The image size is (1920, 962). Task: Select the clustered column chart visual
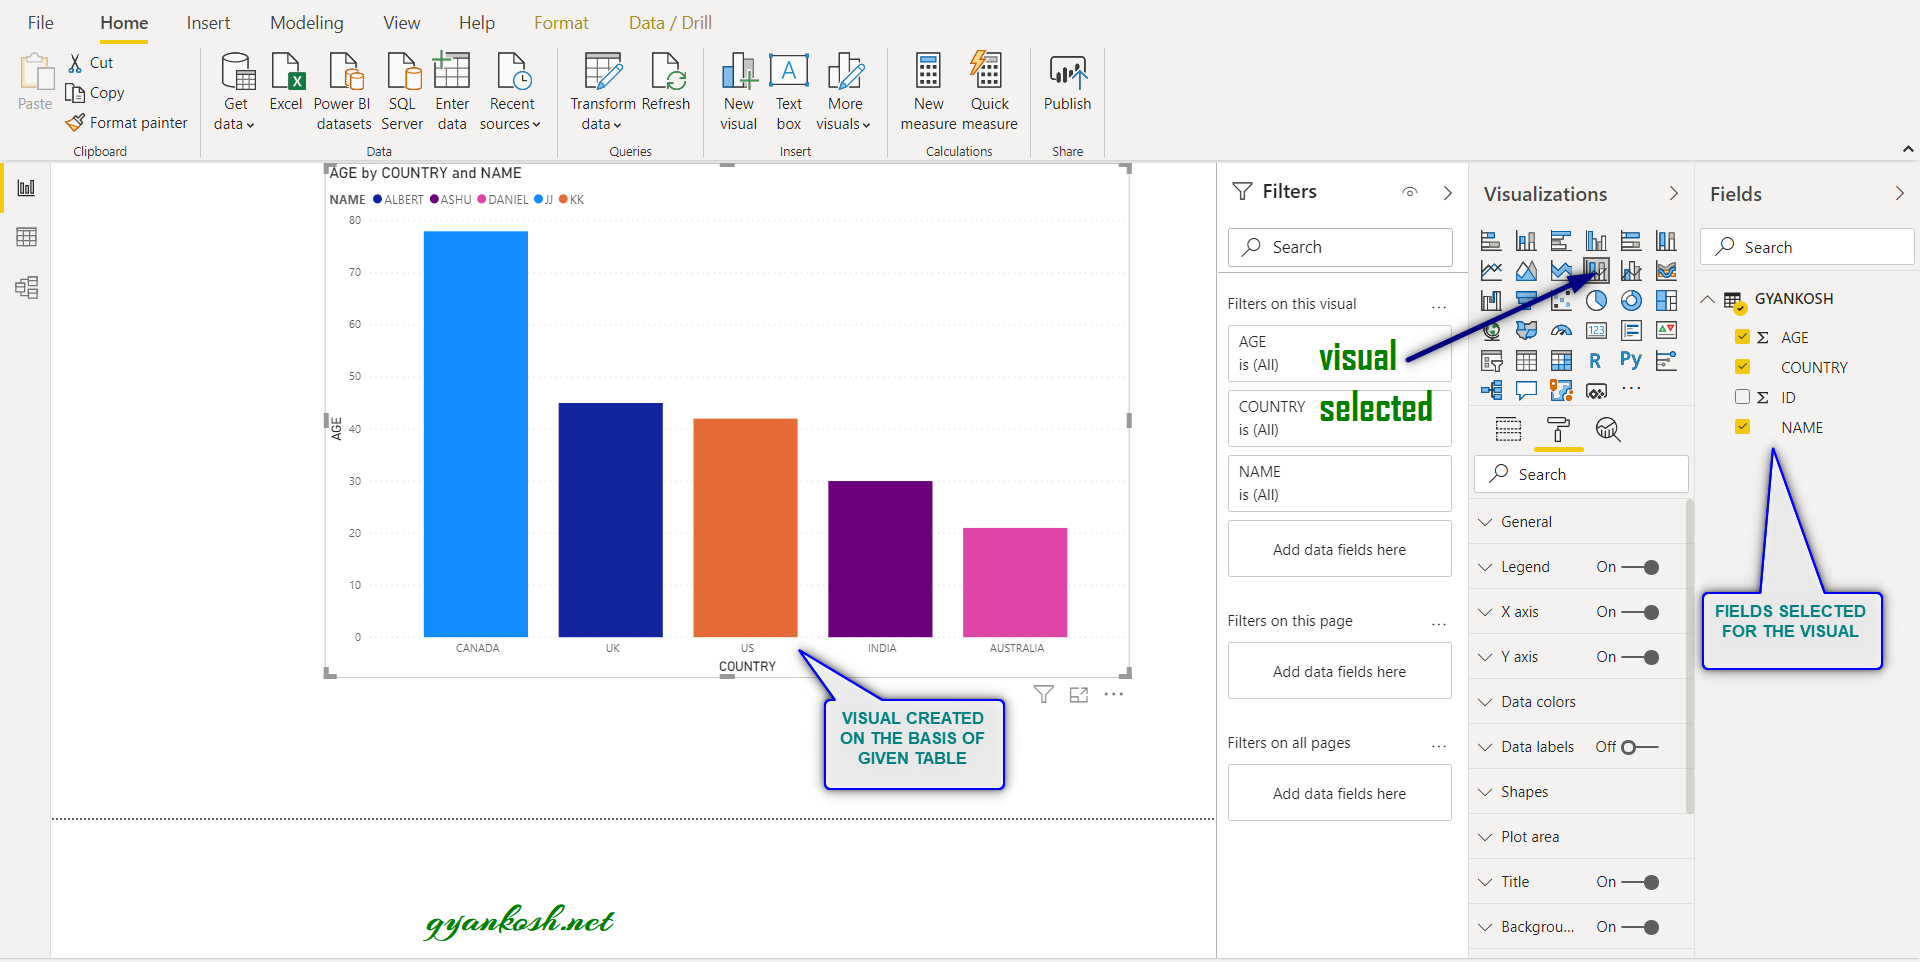click(x=1596, y=241)
